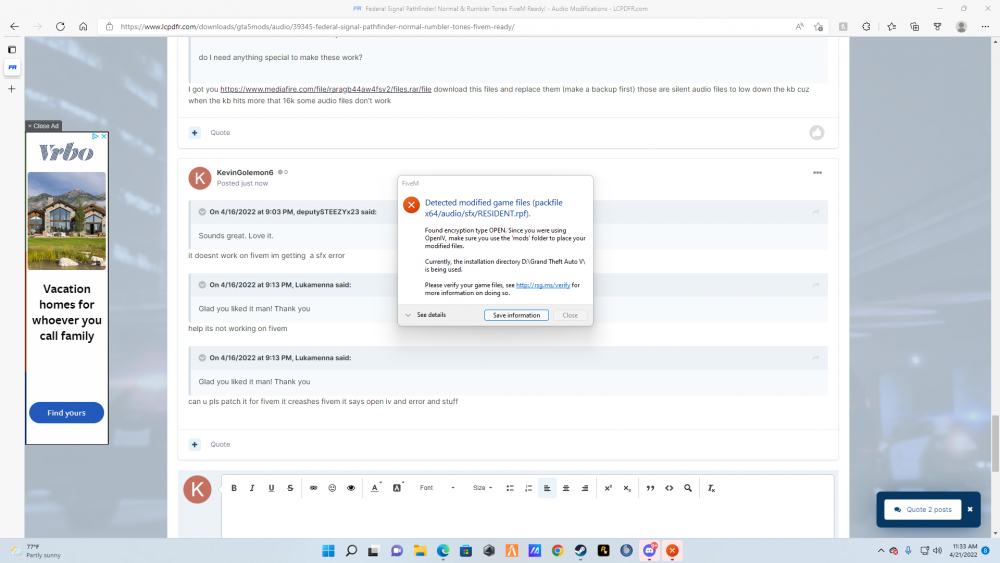Click Find yours in the Vrbo ad

click(x=66, y=413)
